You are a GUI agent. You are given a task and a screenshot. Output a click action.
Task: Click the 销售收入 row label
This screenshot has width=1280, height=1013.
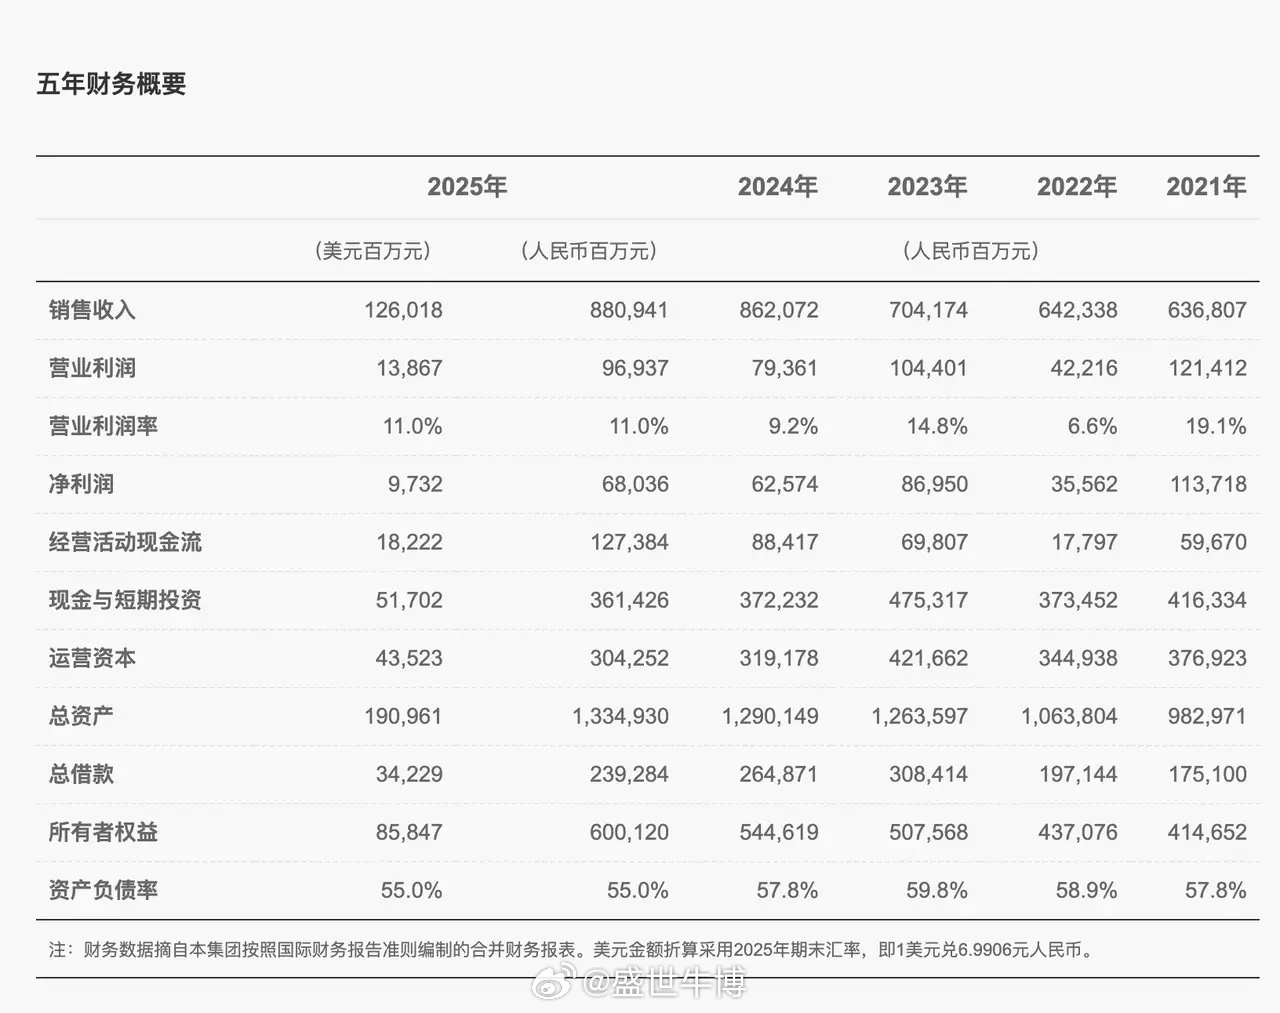[x=92, y=310]
